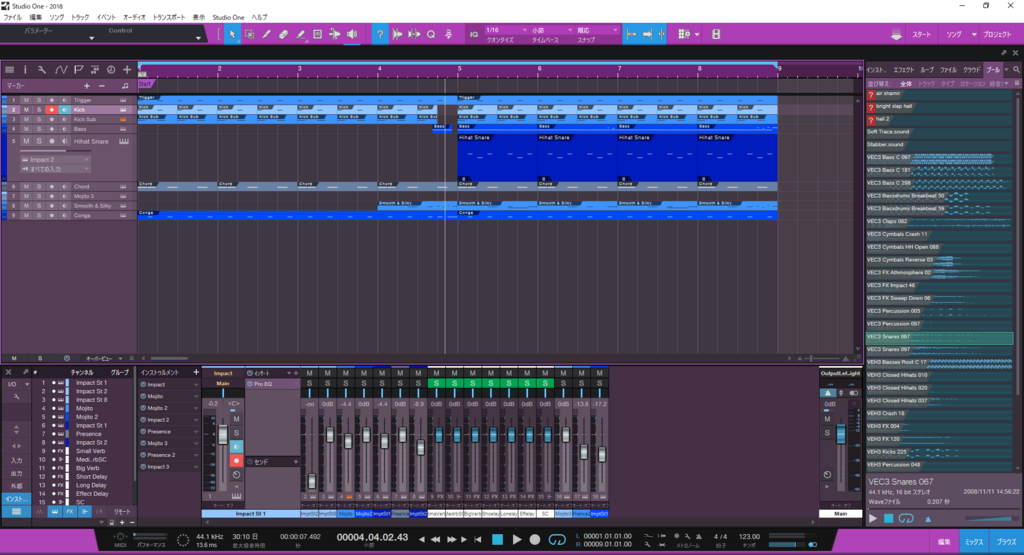The image size is (1024, 555).
Task: Select the Paint (pencil) tool
Action: [266, 35]
